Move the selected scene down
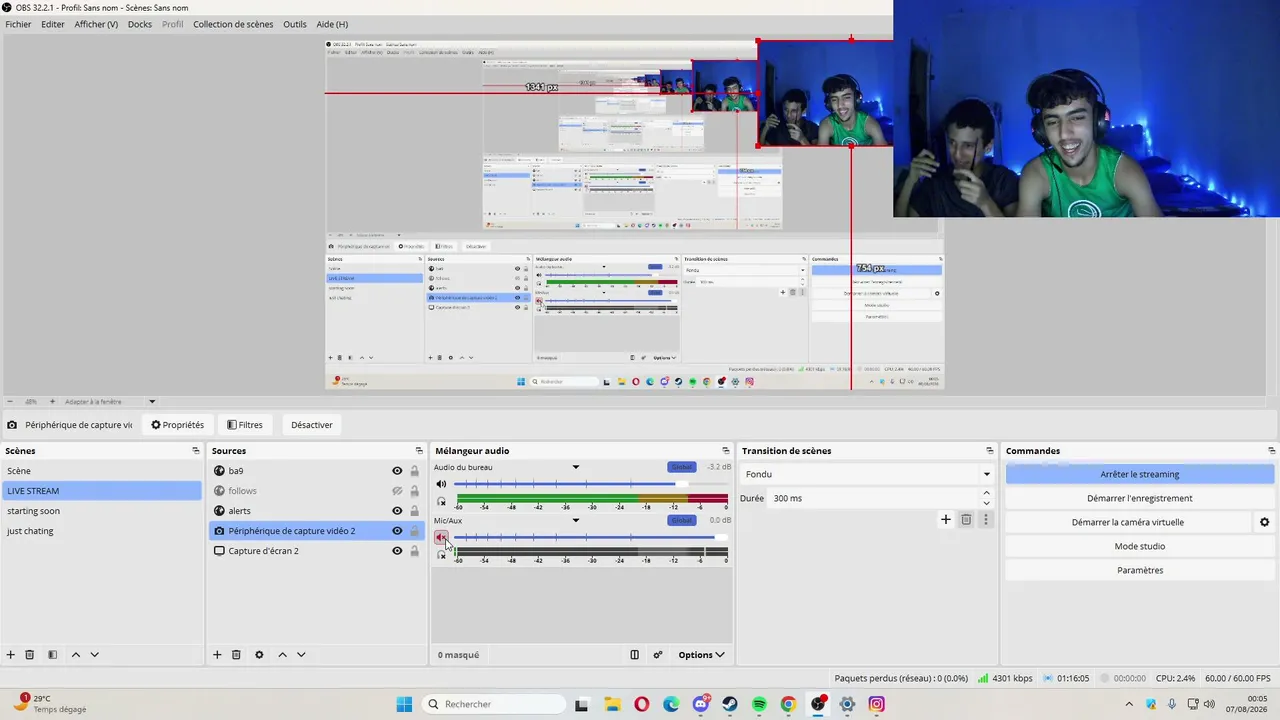Viewport: 1280px width, 720px height. 94,655
